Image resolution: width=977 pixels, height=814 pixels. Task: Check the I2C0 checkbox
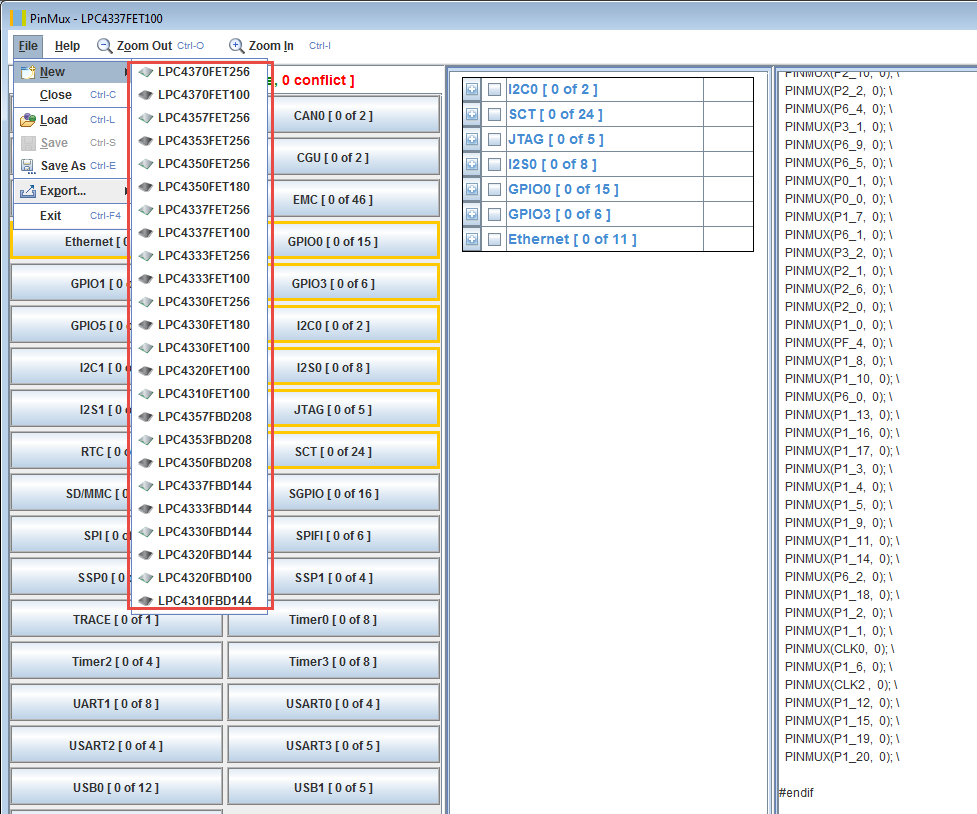pos(495,90)
